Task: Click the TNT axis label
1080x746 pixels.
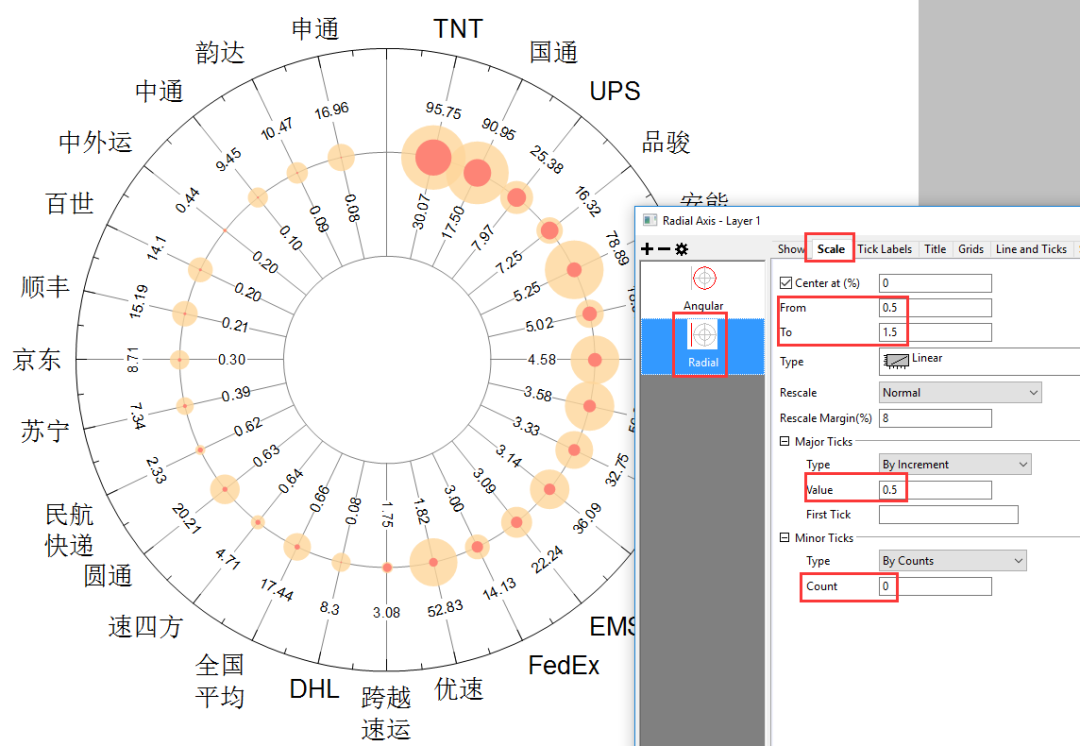Action: coord(458,29)
